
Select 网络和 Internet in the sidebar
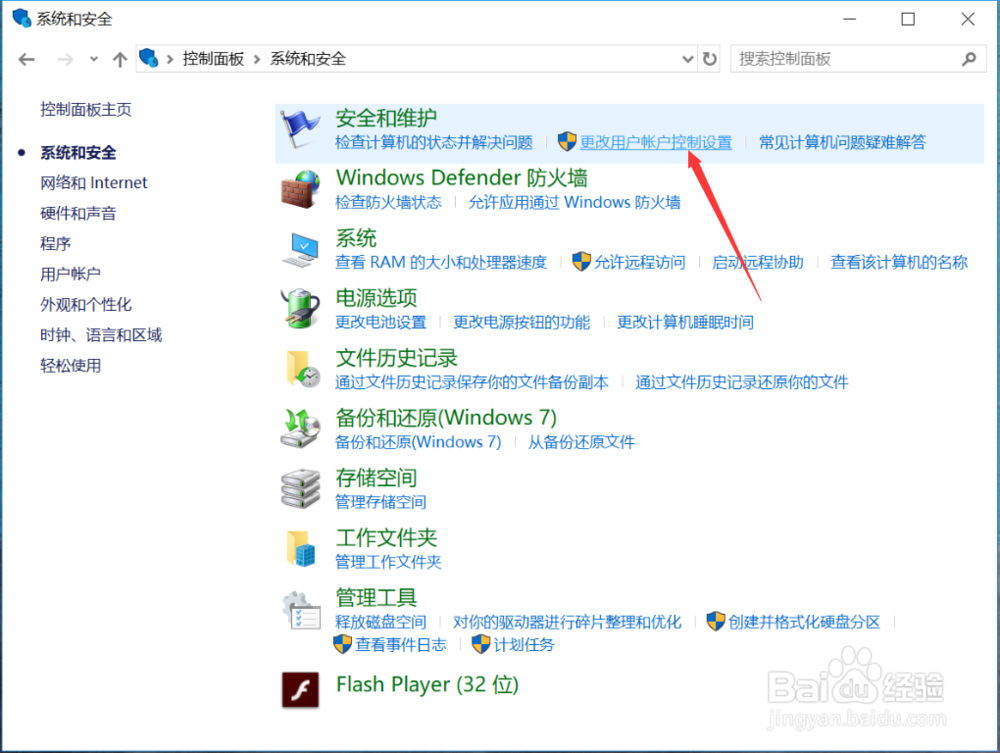click(x=93, y=182)
